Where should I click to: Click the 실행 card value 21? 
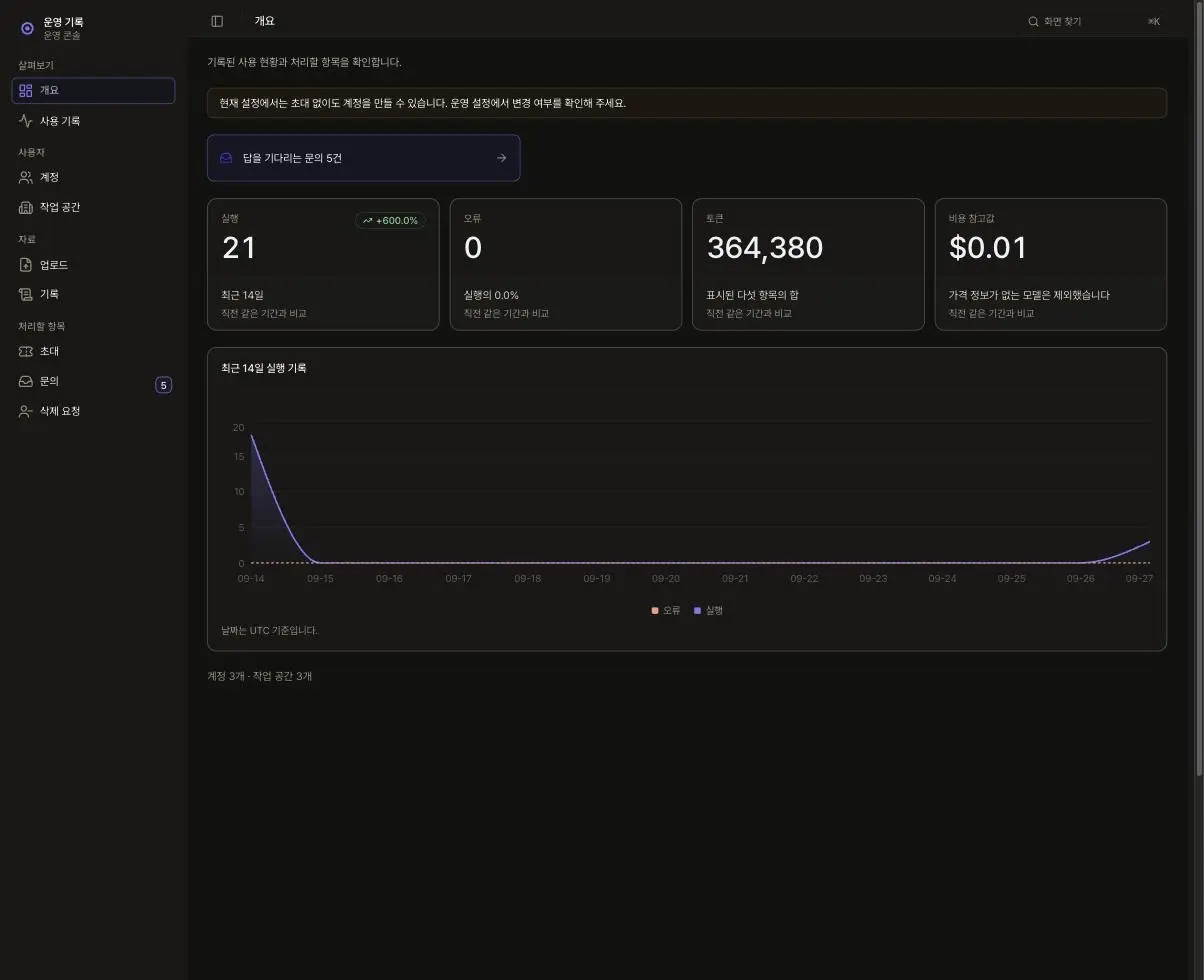tap(239, 248)
